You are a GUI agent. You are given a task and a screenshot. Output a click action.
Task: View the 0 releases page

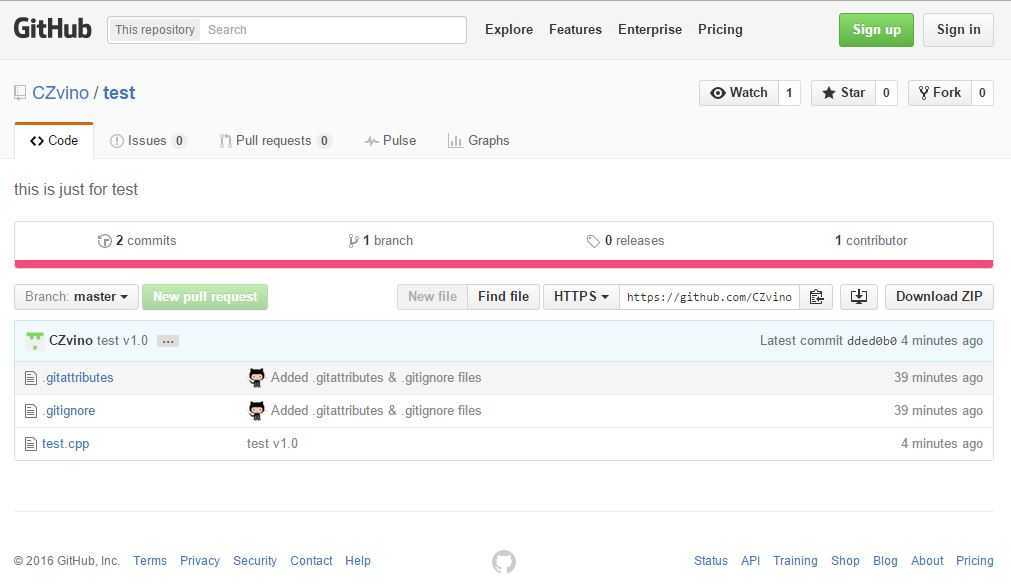(x=625, y=241)
